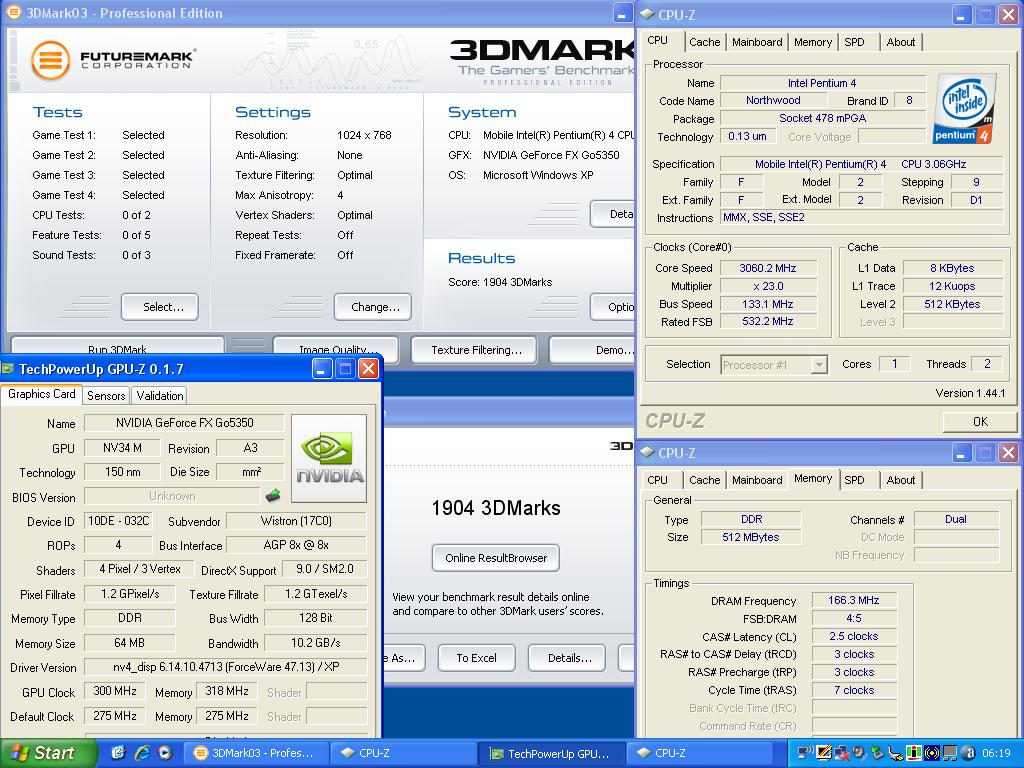Click Device ID field '10DE - 032C'

119,520
